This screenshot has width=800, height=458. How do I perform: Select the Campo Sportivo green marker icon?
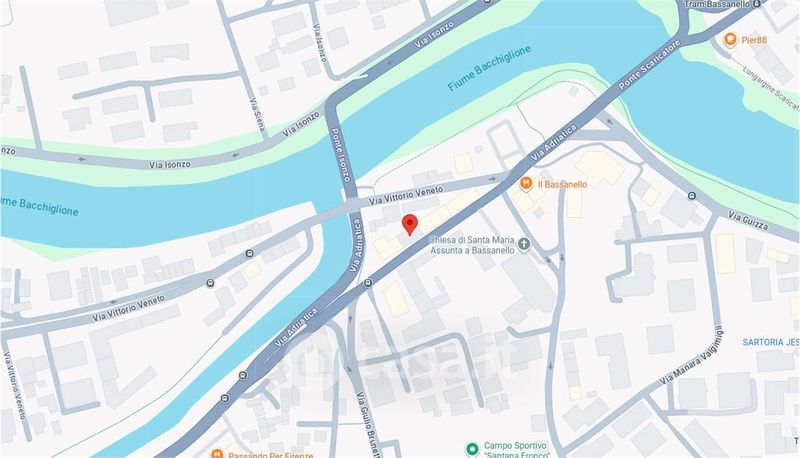pos(472,449)
